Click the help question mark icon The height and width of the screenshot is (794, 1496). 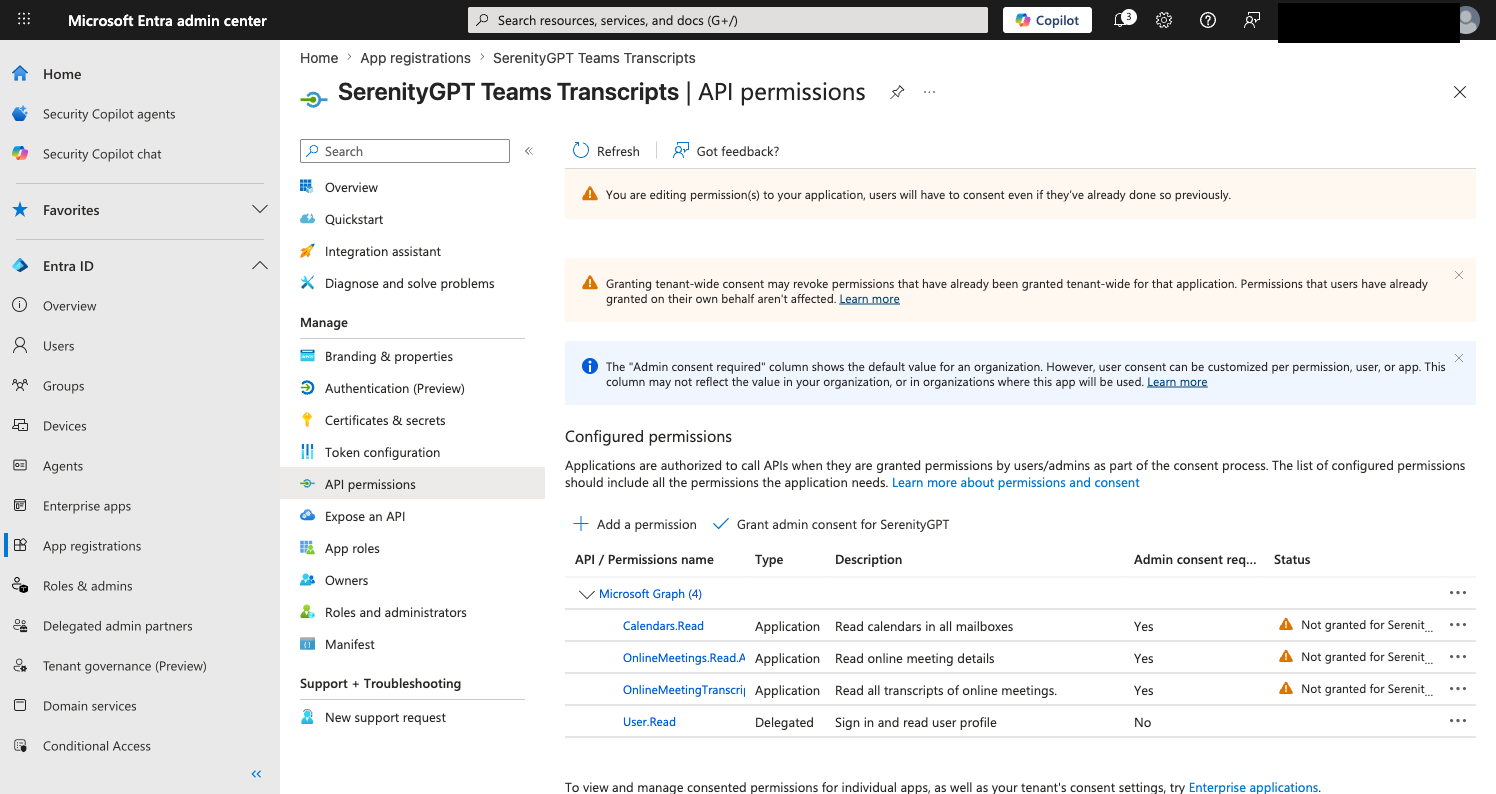1208,20
